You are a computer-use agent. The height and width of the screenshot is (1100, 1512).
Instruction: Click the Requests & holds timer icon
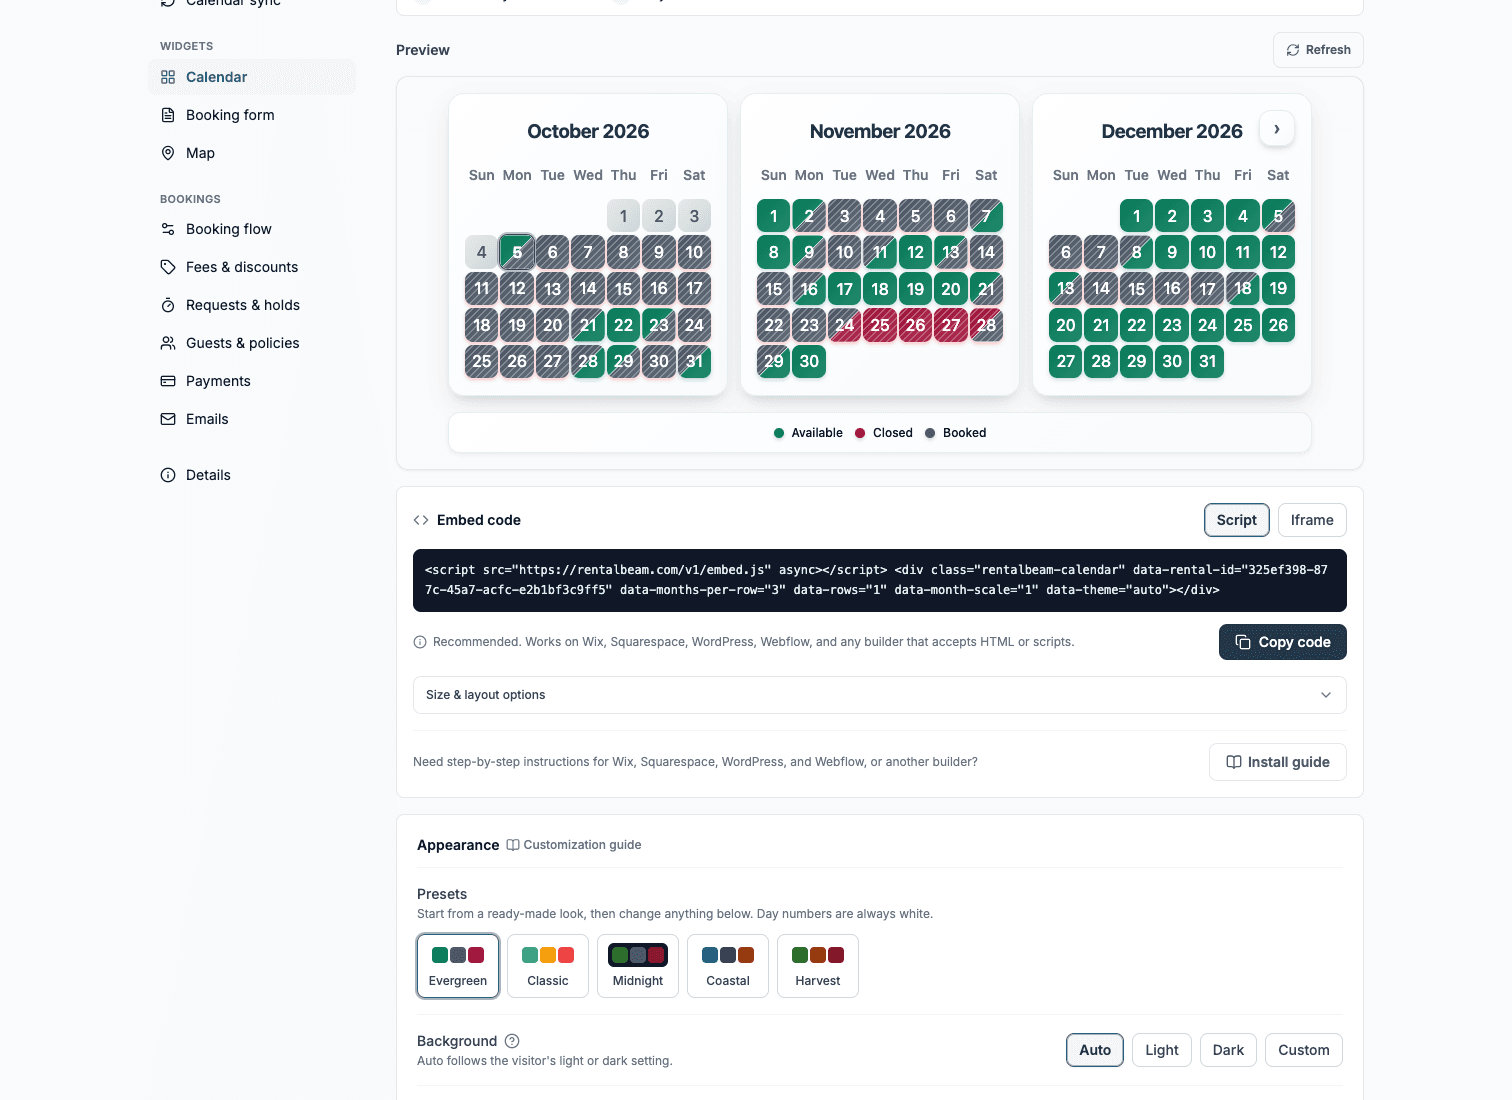point(168,305)
